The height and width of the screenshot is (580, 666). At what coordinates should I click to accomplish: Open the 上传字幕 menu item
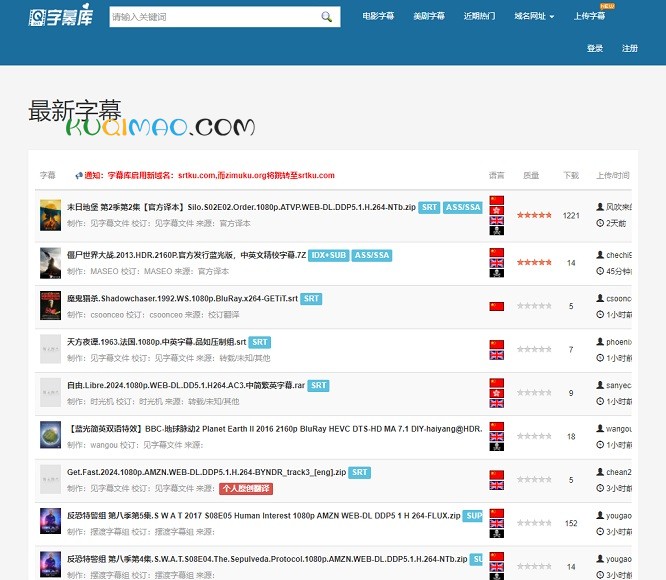(590, 16)
